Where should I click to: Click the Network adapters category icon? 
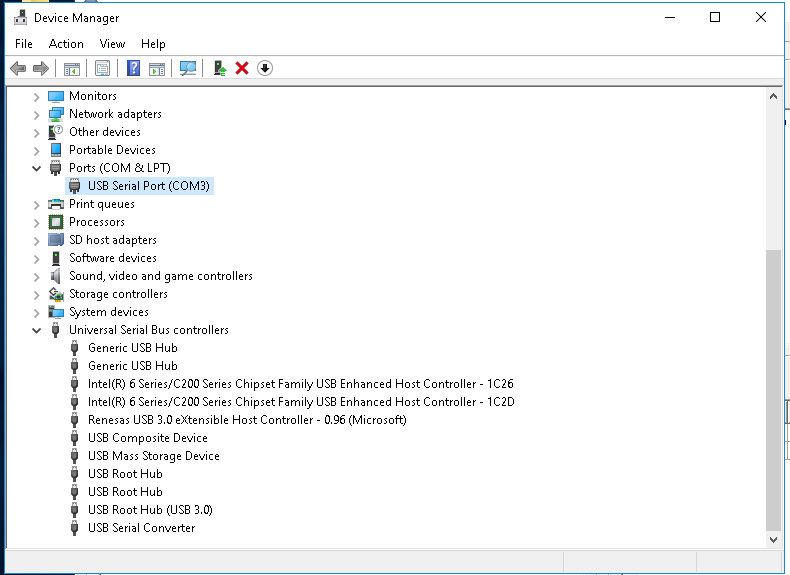coord(56,114)
